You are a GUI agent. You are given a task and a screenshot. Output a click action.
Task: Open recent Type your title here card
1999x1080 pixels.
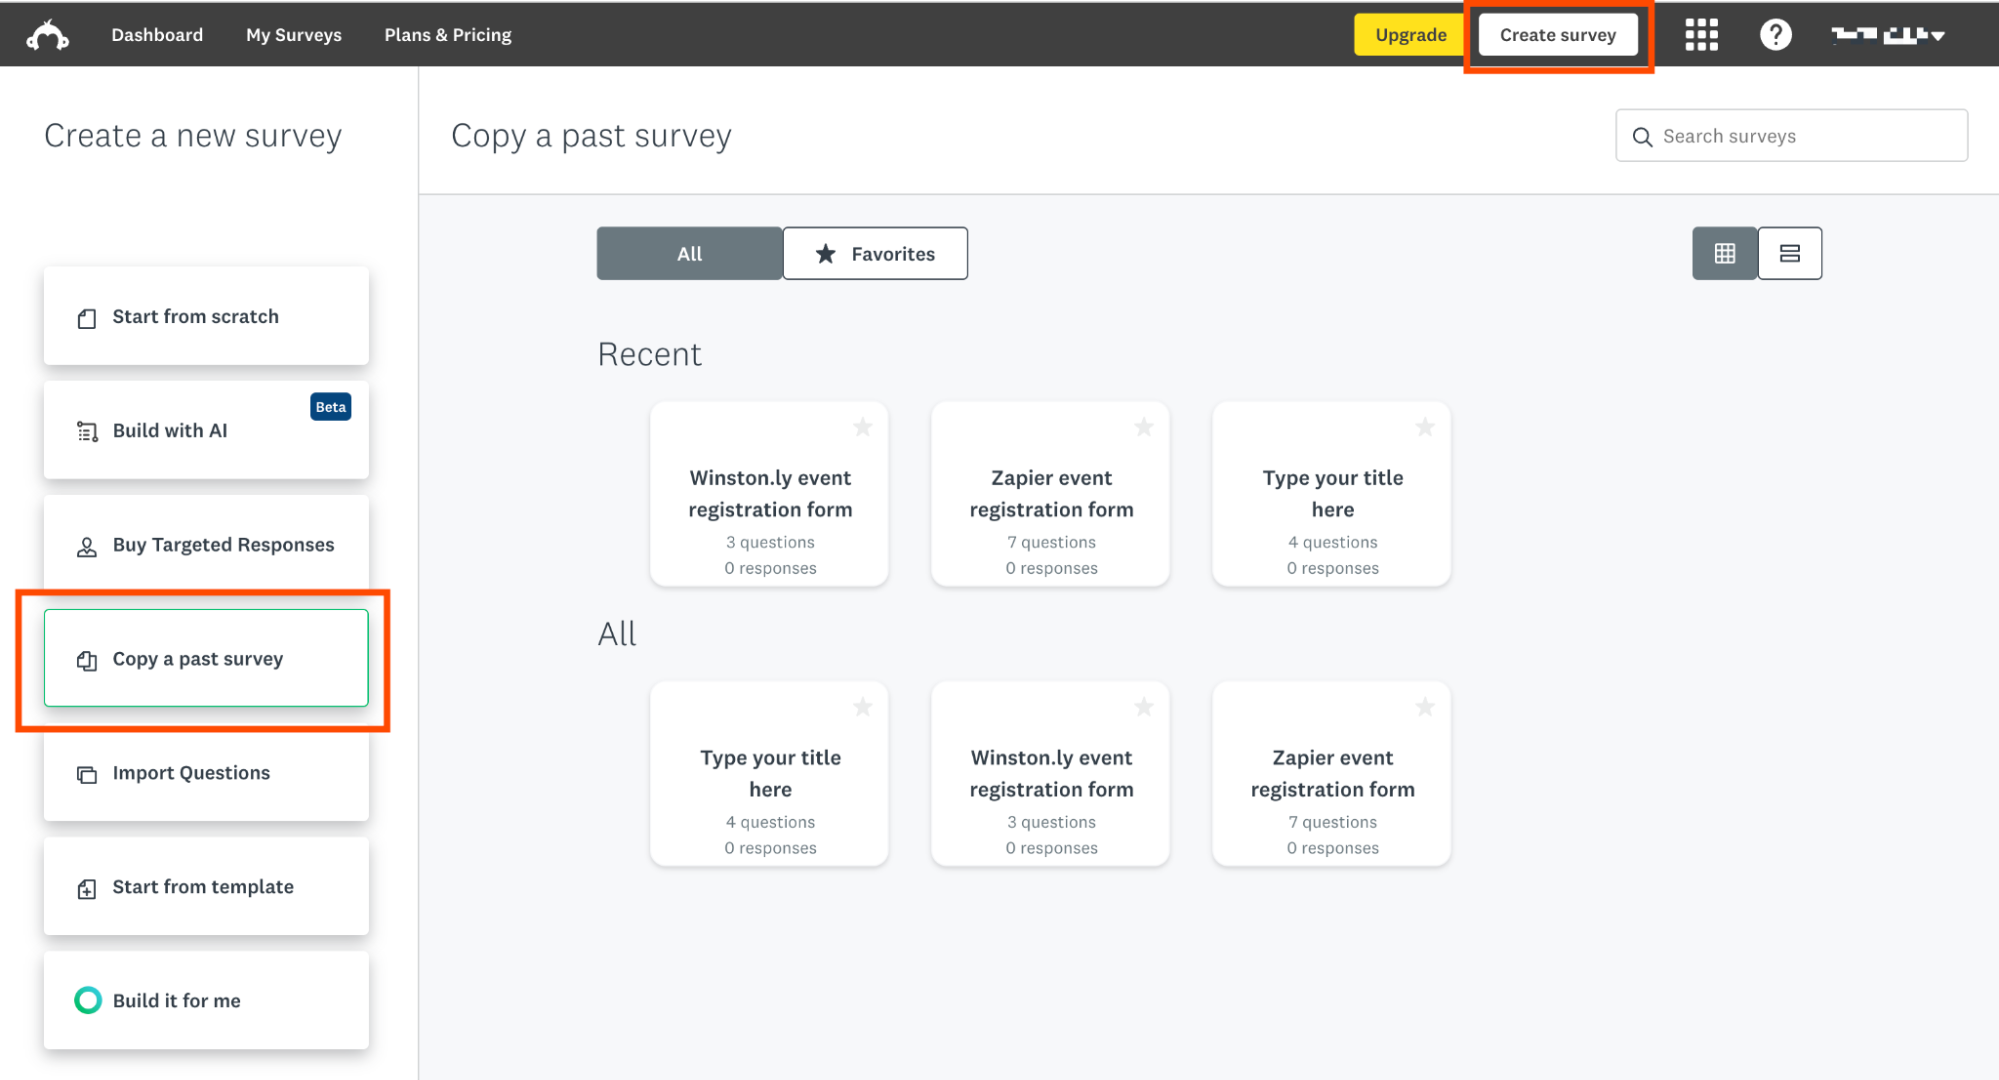(x=1331, y=494)
